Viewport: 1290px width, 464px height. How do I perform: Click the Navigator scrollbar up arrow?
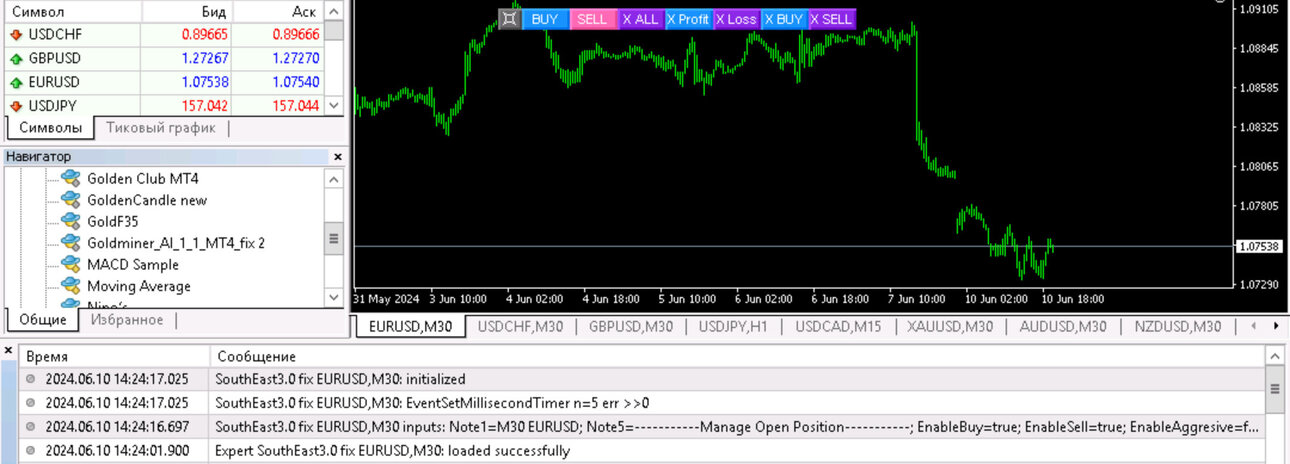[334, 178]
